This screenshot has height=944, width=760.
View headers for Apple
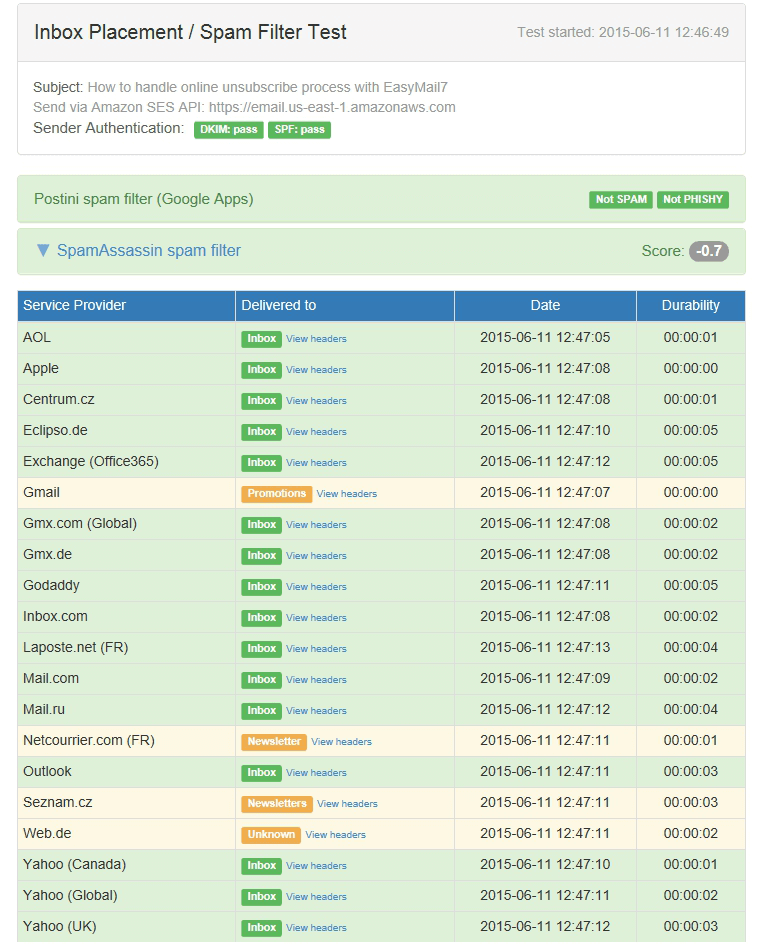[x=316, y=370]
